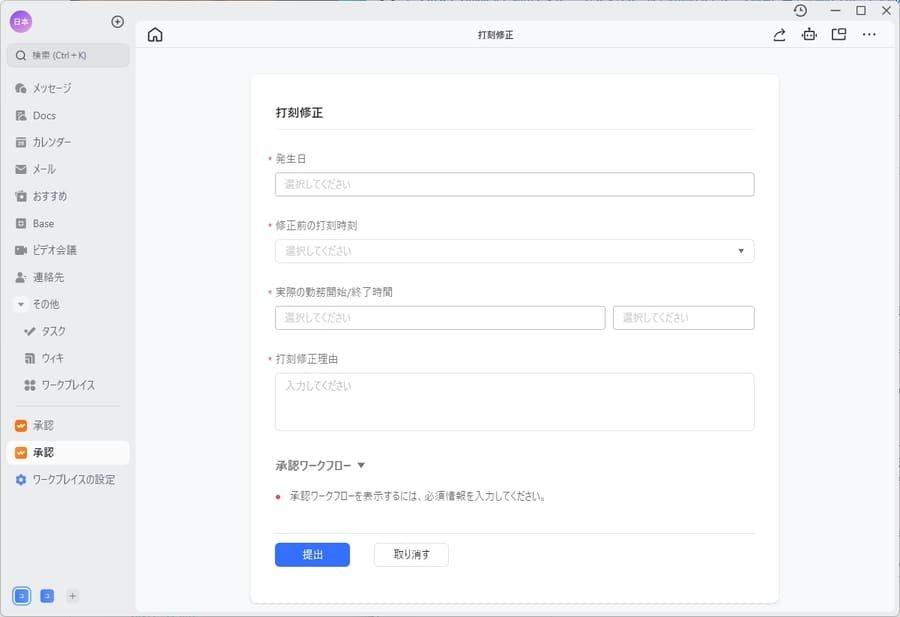900x617 pixels.
Task: Click the 発生日 date input field
Action: (x=514, y=184)
